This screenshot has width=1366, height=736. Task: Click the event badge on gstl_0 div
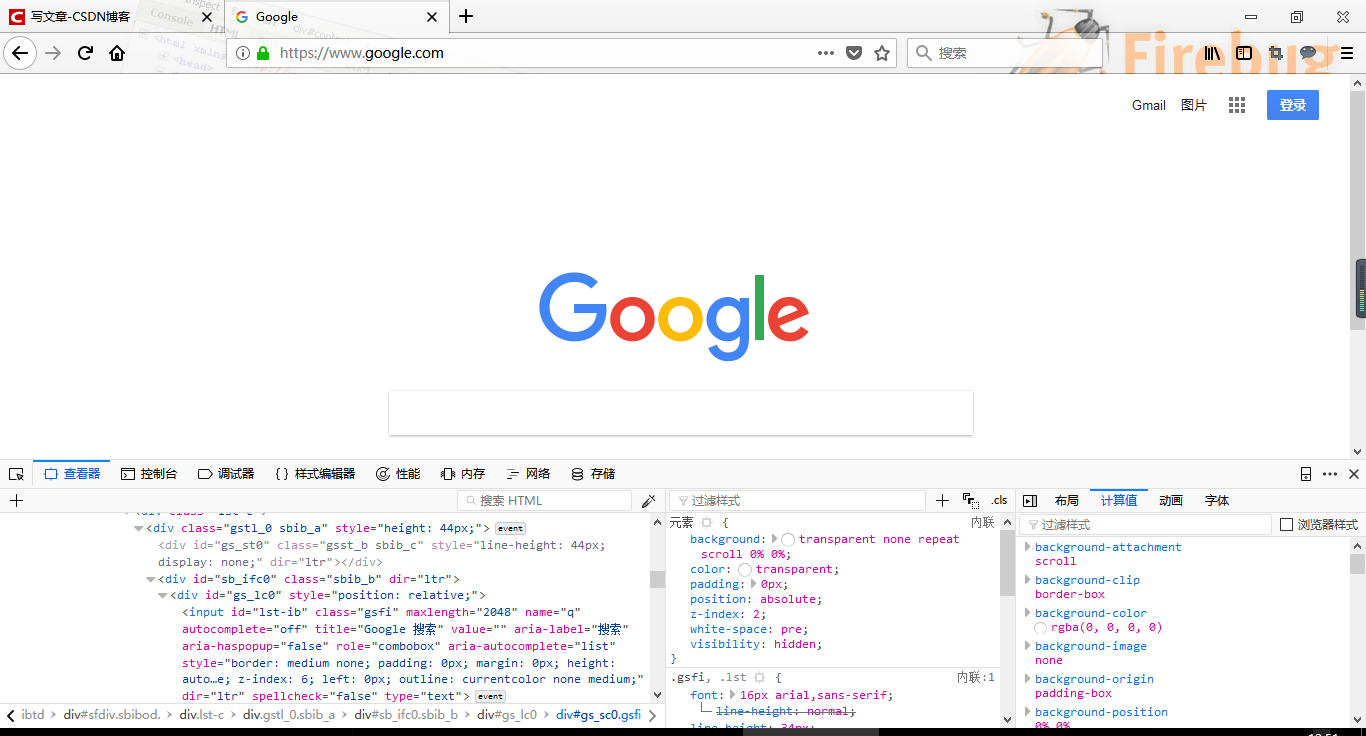pyautogui.click(x=510, y=528)
